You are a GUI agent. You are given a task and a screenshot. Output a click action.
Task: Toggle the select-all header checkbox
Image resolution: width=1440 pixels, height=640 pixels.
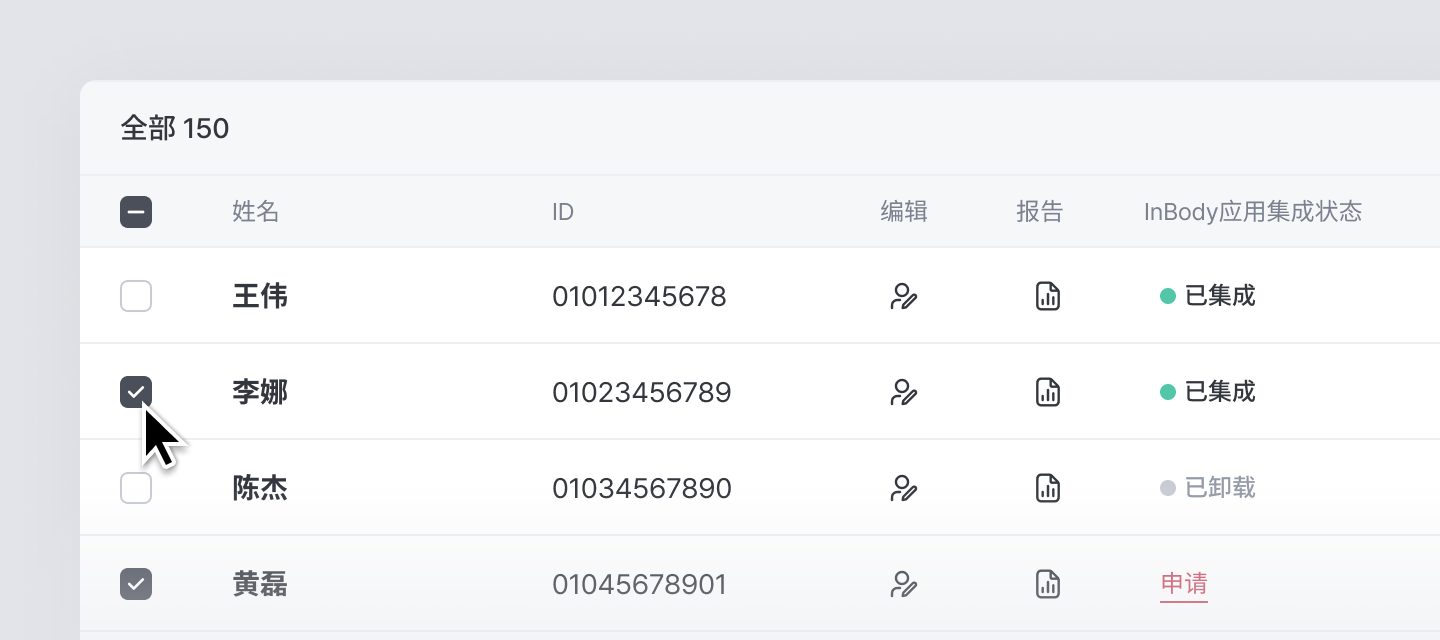pos(136,212)
